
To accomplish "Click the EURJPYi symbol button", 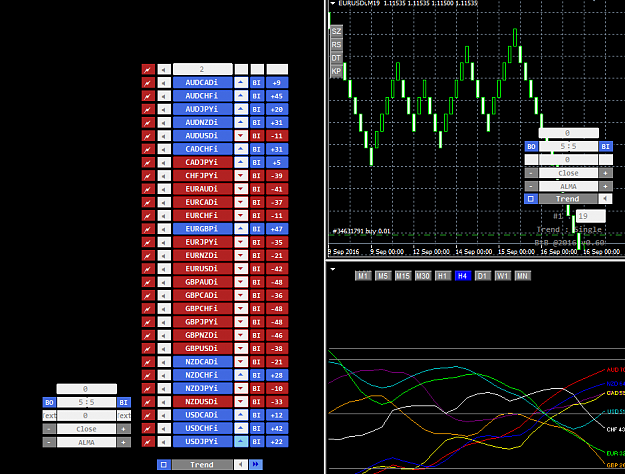I will 202,242.
